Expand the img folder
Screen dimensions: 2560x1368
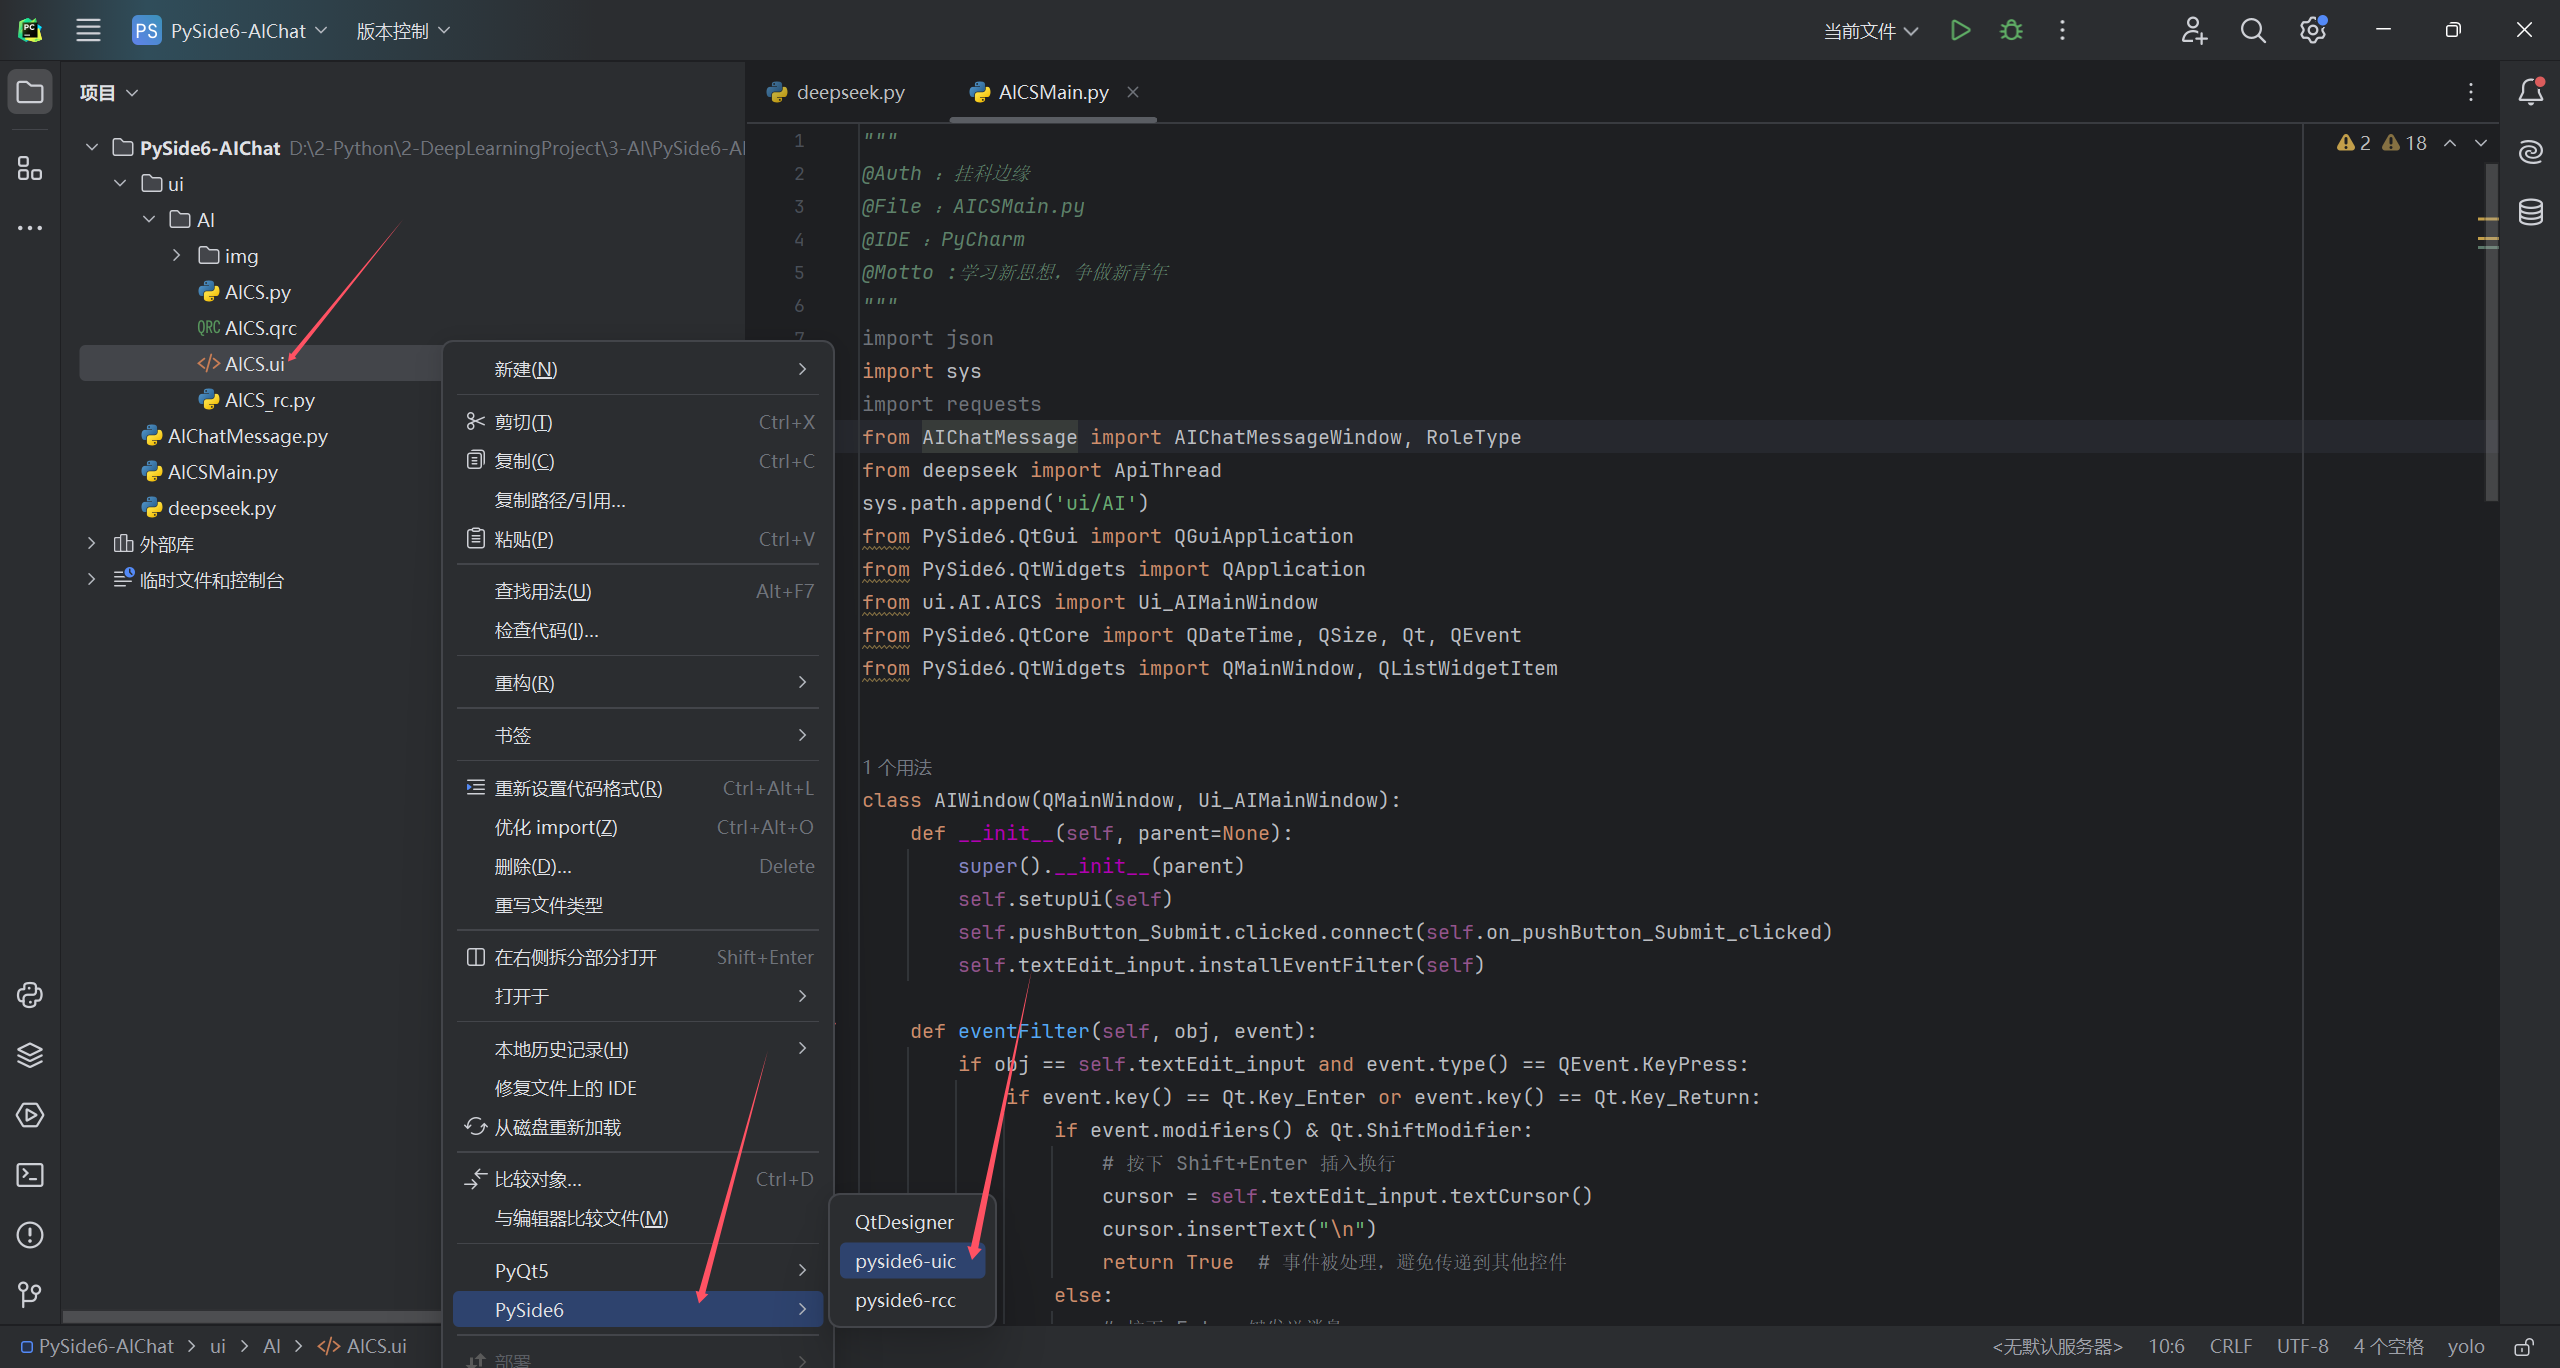coord(177,255)
